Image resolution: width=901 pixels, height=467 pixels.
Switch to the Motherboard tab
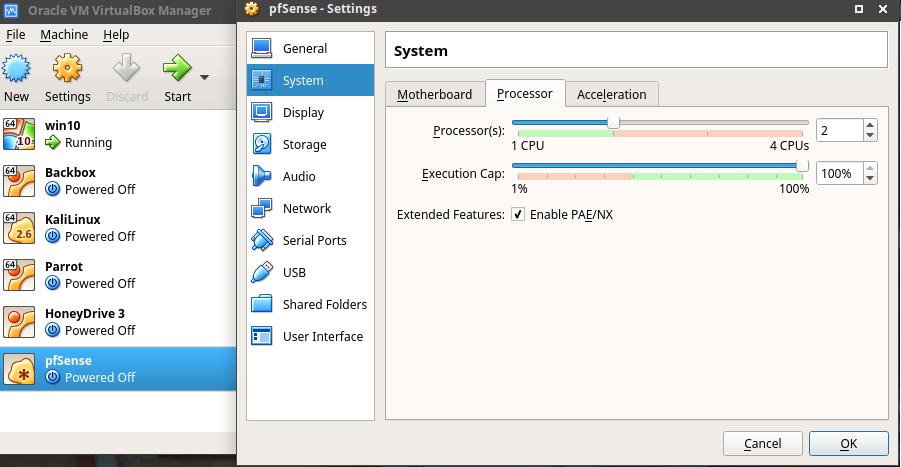(434, 94)
